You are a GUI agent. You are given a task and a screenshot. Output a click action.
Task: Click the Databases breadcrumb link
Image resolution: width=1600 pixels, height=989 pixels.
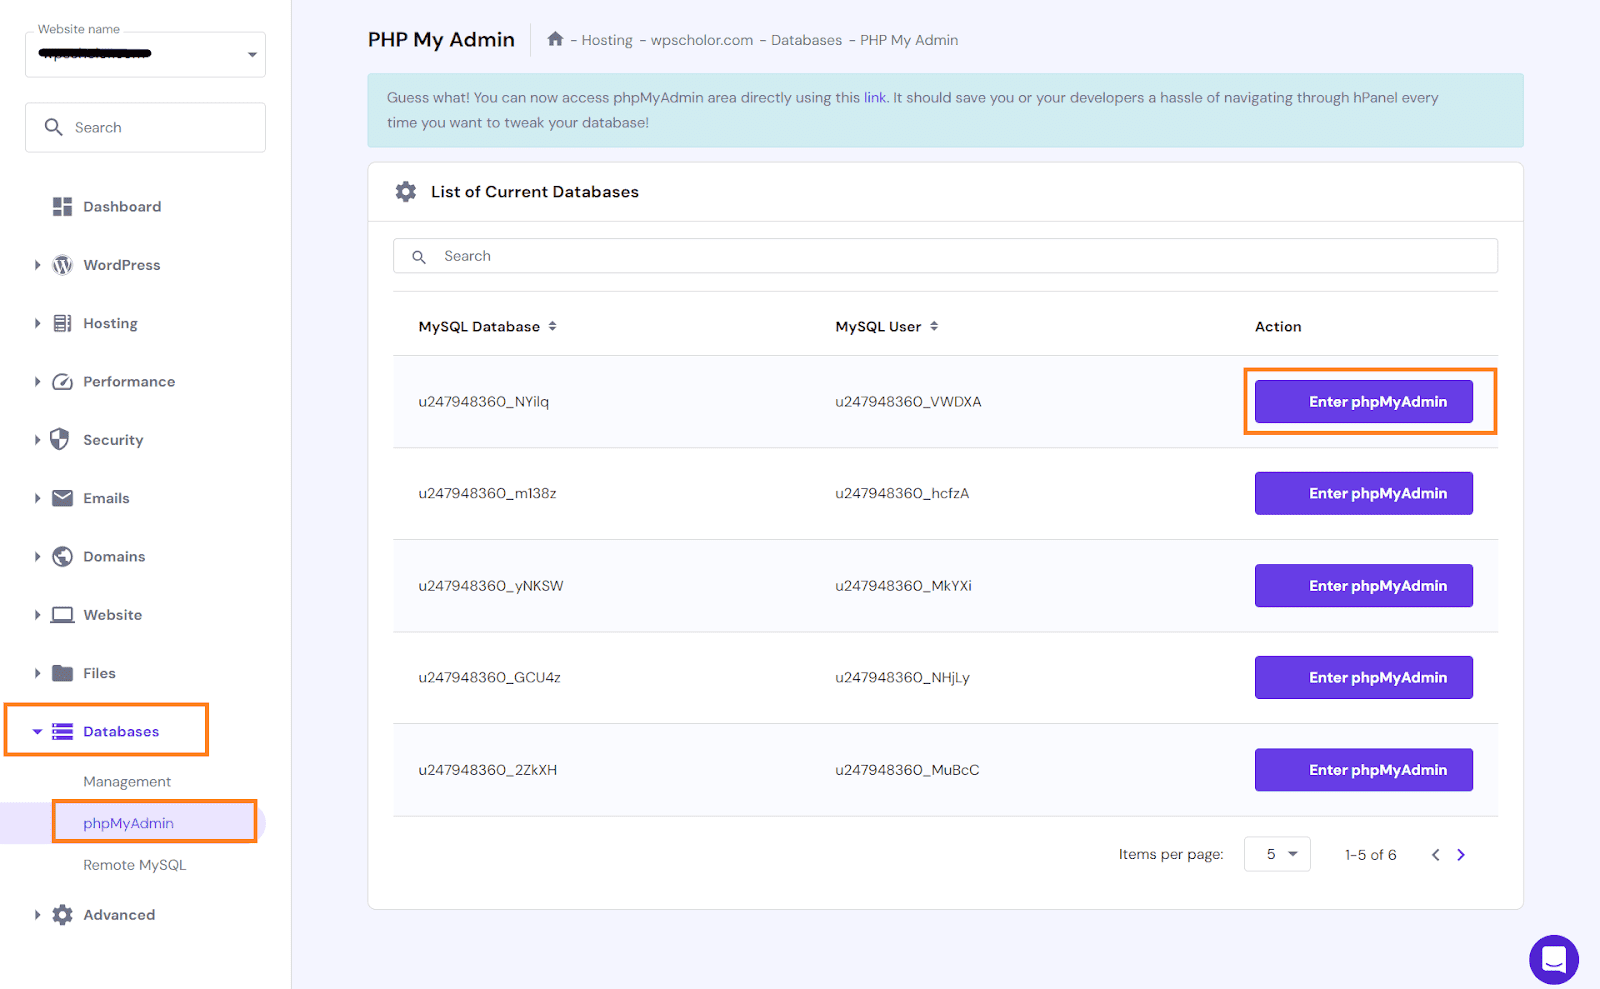(806, 40)
